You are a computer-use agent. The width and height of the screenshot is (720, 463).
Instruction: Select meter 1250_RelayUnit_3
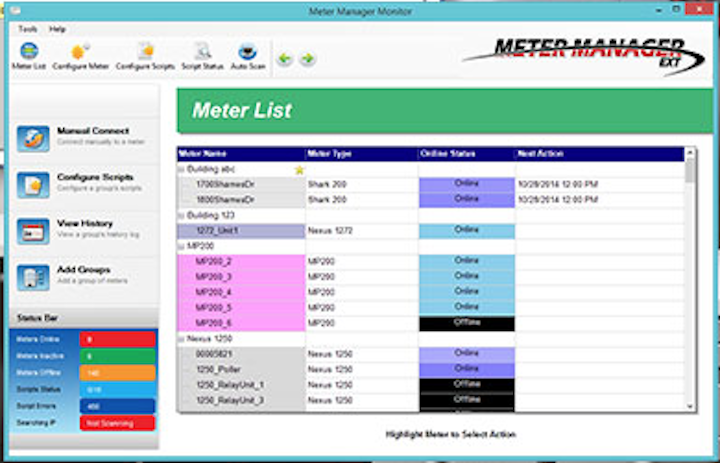[x=241, y=401]
